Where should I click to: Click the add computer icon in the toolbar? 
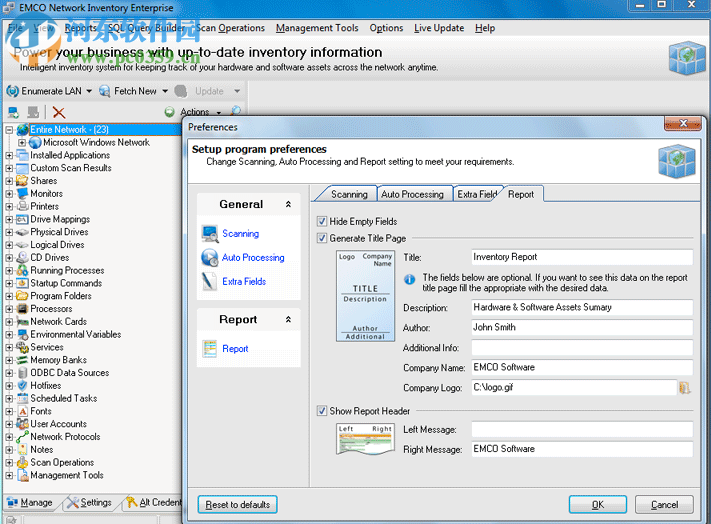click(14, 112)
